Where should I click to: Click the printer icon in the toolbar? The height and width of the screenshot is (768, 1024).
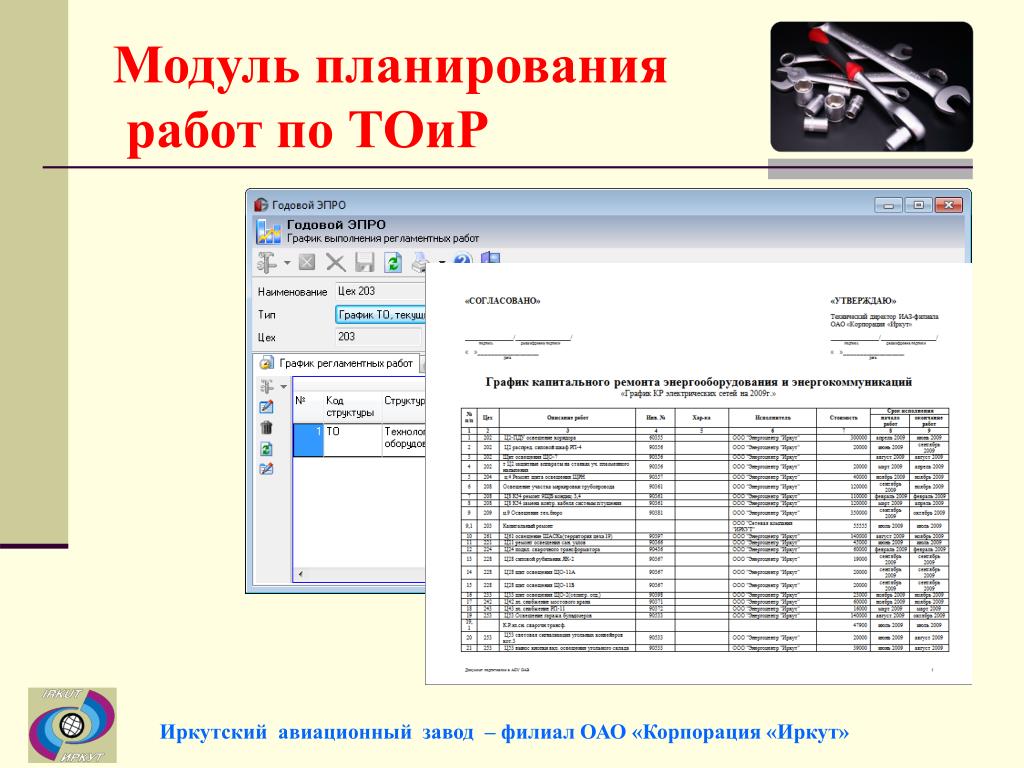click(419, 263)
